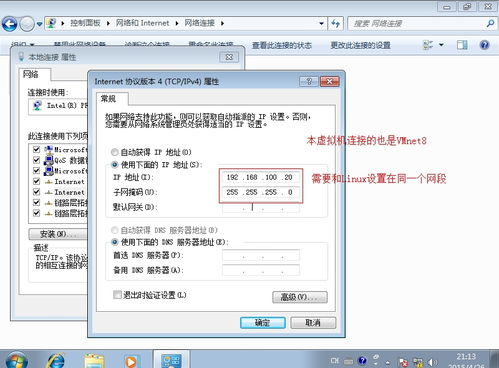Select the 常规 tab
This screenshot has width=499, height=368.
coord(108,99)
